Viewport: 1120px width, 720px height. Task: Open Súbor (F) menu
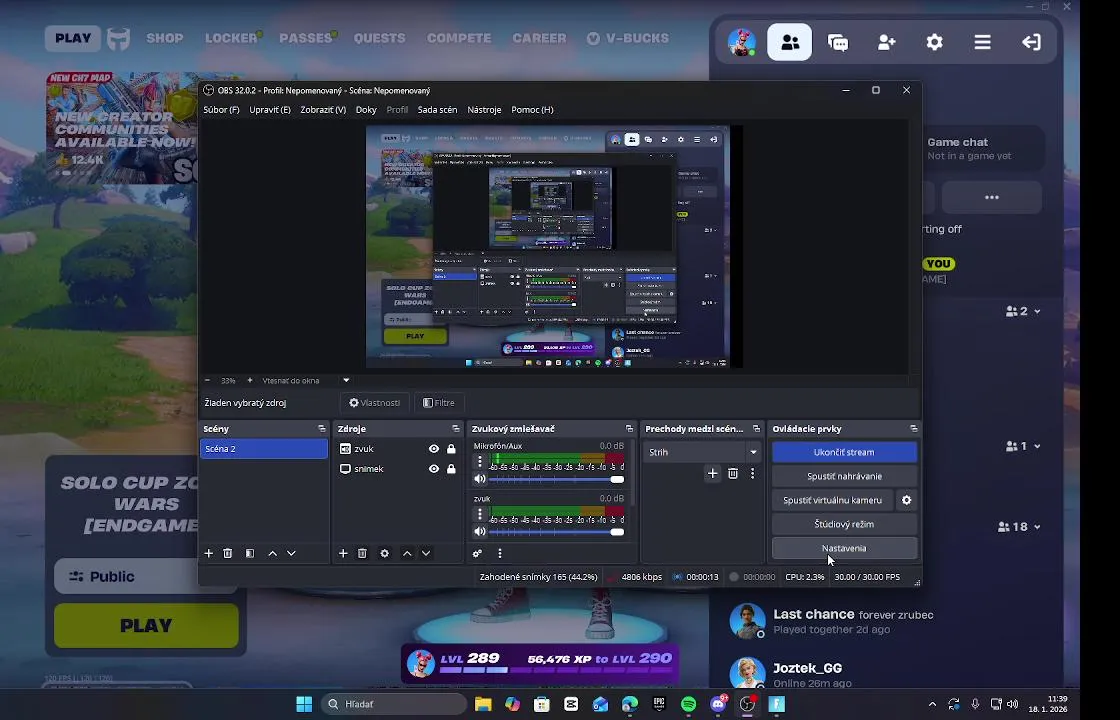click(x=221, y=110)
